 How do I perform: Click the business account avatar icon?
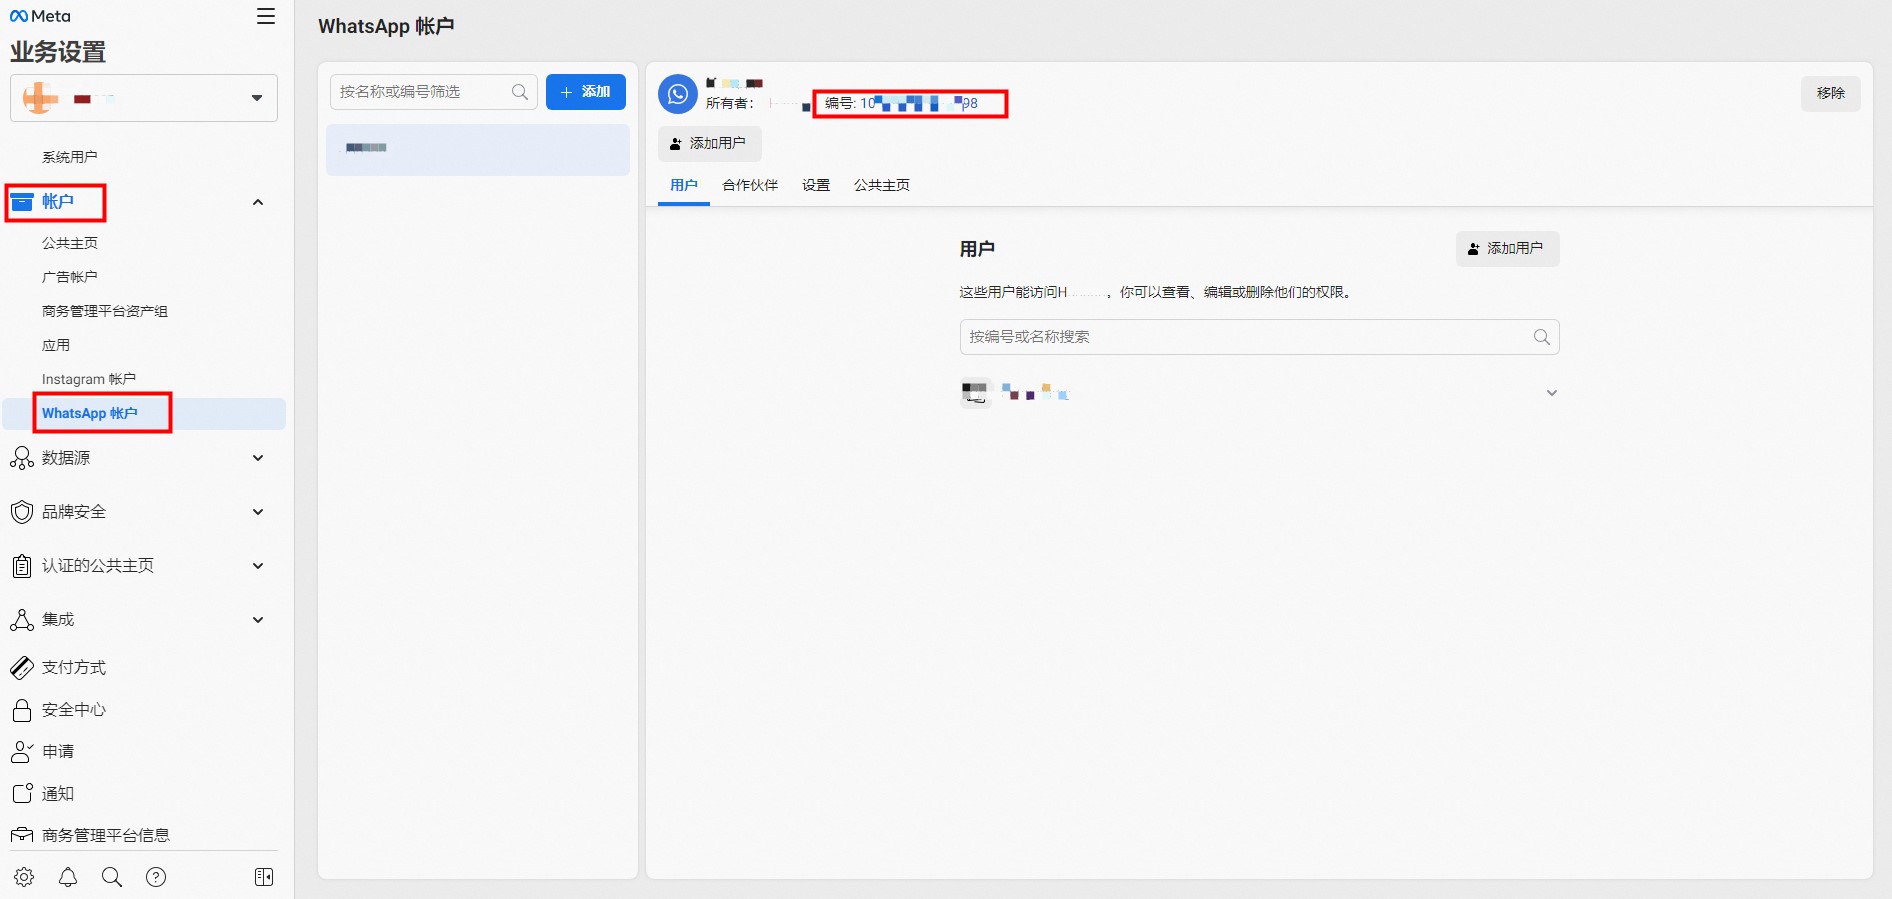(41, 98)
